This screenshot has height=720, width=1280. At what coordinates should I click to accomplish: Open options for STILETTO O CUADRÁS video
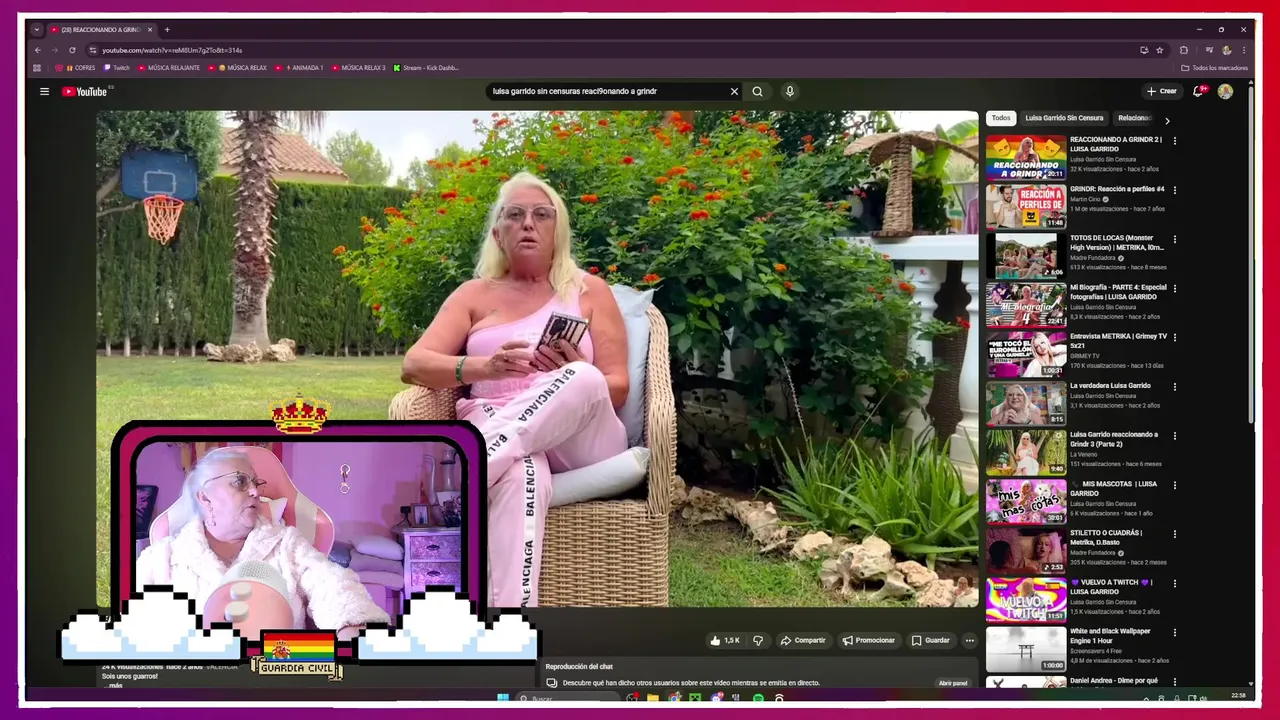click(1175, 534)
